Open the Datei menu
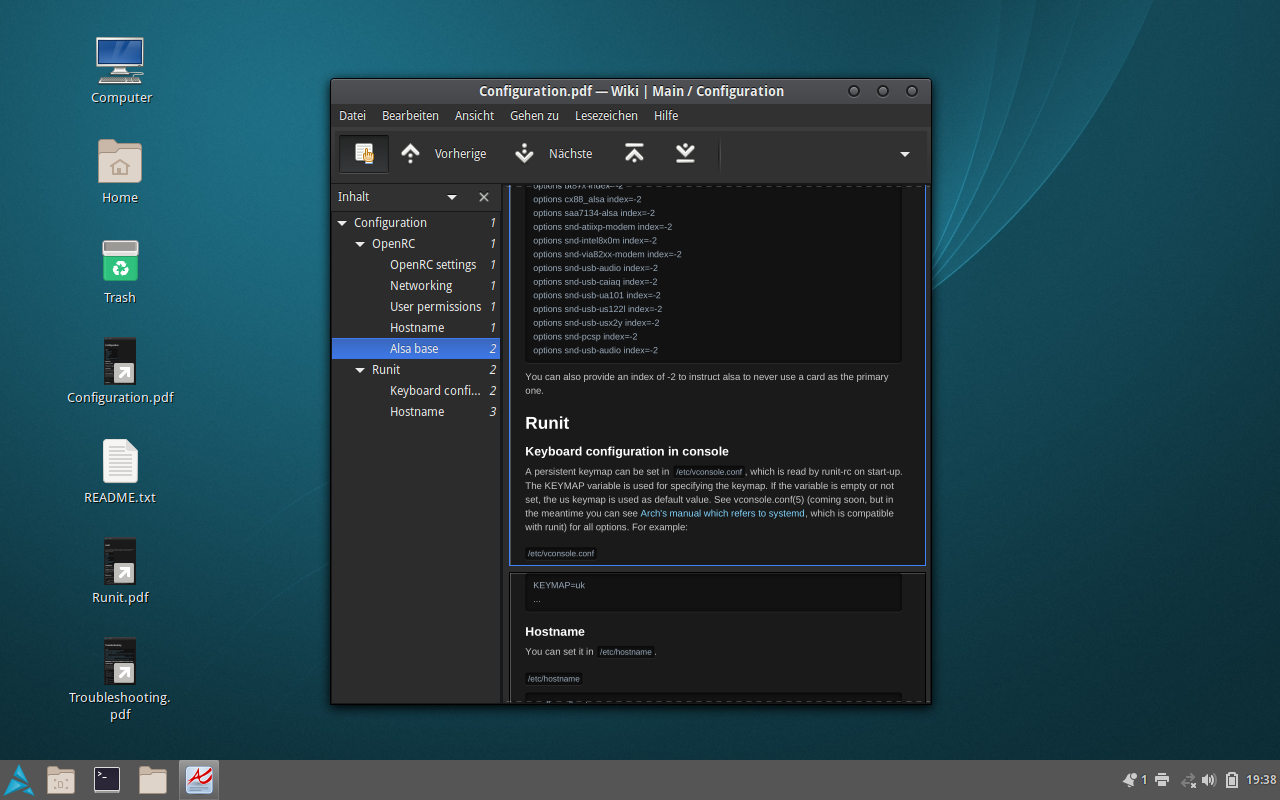The width and height of the screenshot is (1280, 800). tap(352, 116)
